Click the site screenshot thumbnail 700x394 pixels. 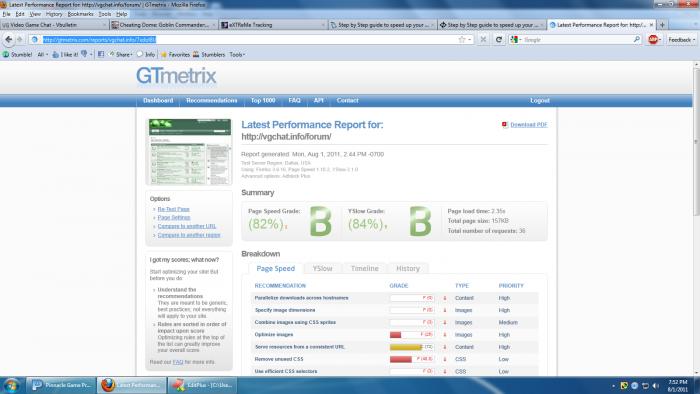click(190, 152)
